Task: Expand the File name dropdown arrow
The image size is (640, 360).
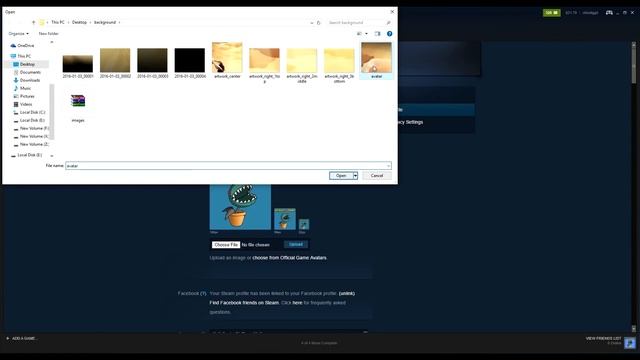Action: point(389,166)
